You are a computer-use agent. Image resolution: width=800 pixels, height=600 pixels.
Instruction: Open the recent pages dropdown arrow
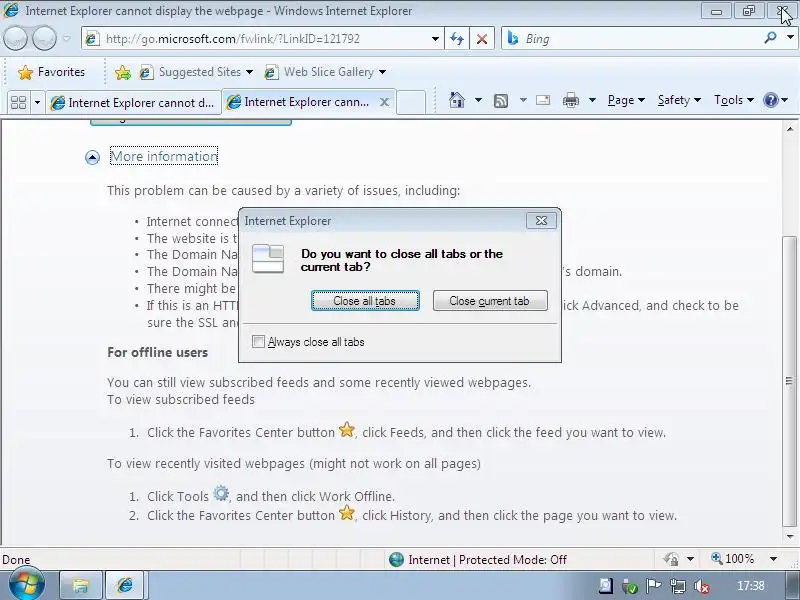coord(67,39)
